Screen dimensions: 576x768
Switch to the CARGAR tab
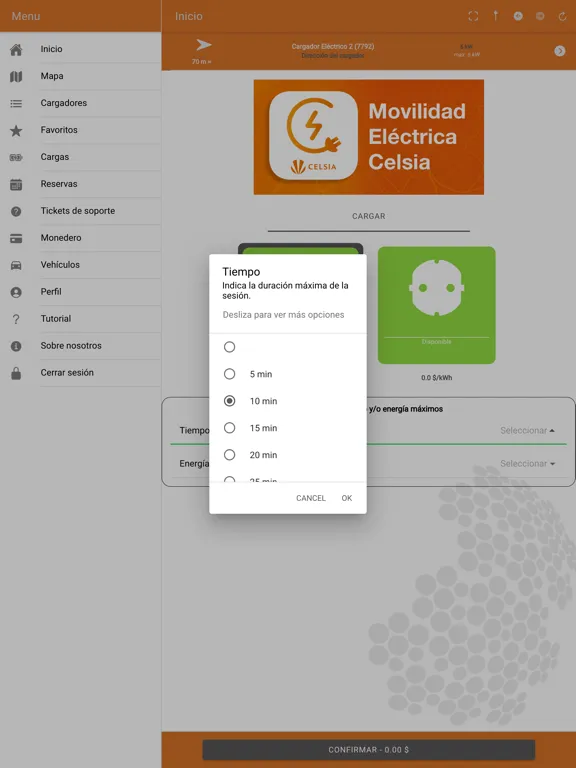368,216
